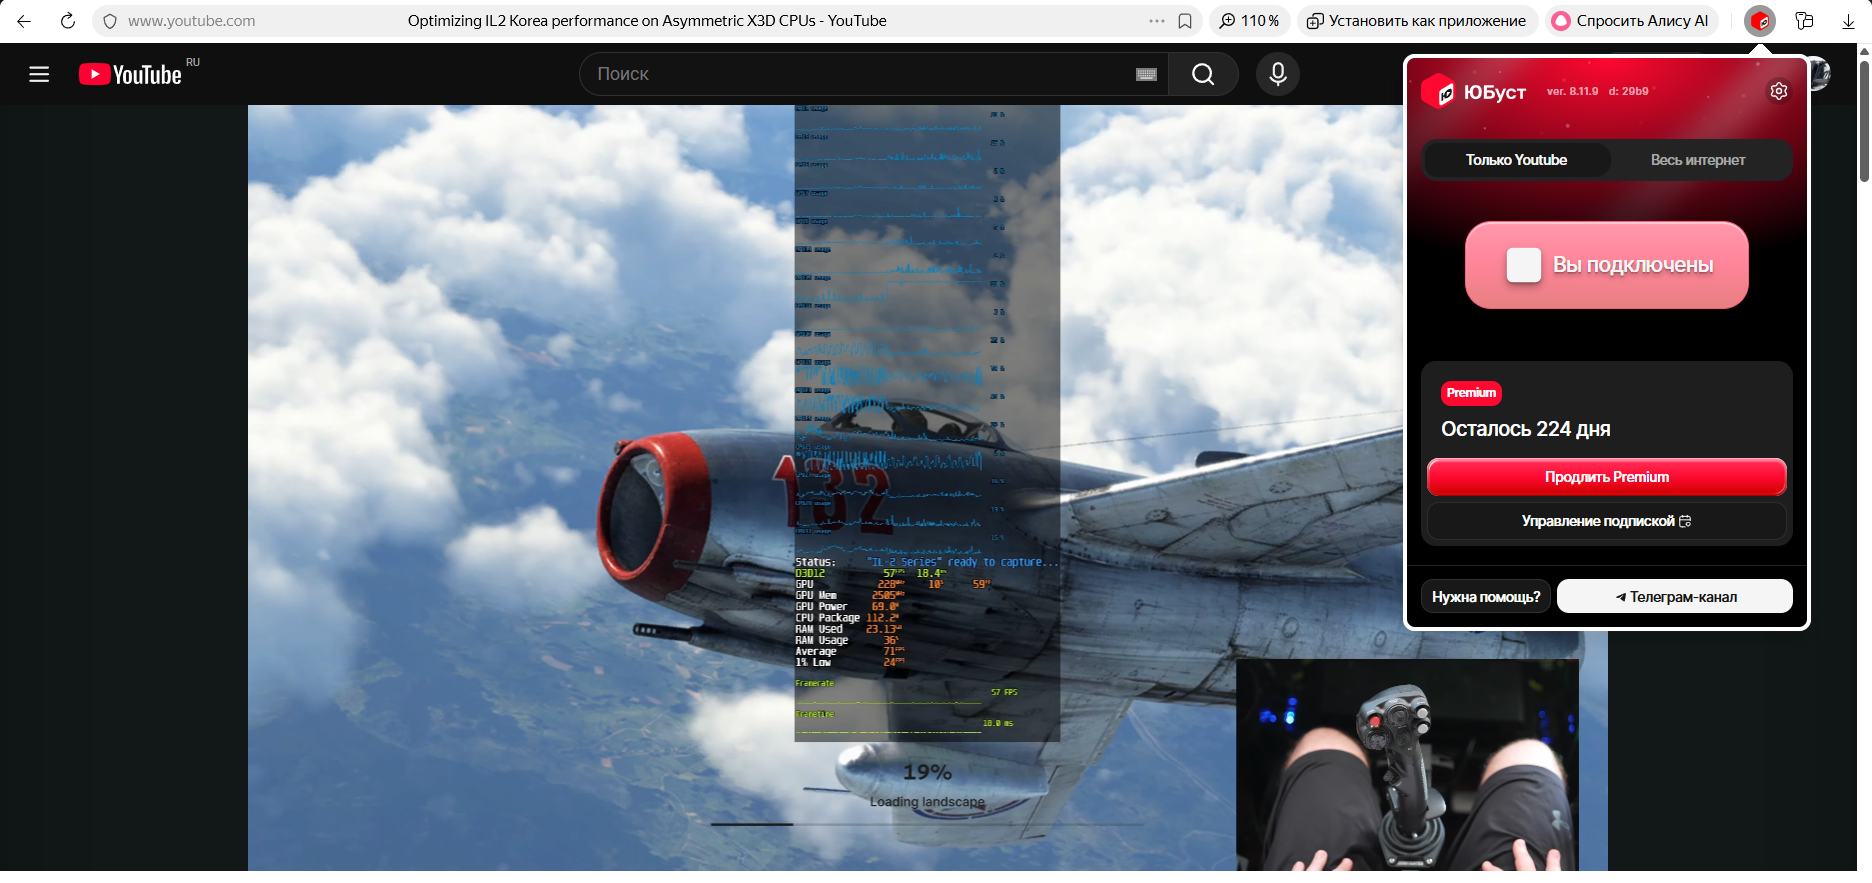Open the YouTube hamburger menu
Image resolution: width=1872 pixels, height=883 pixels.
point(39,74)
